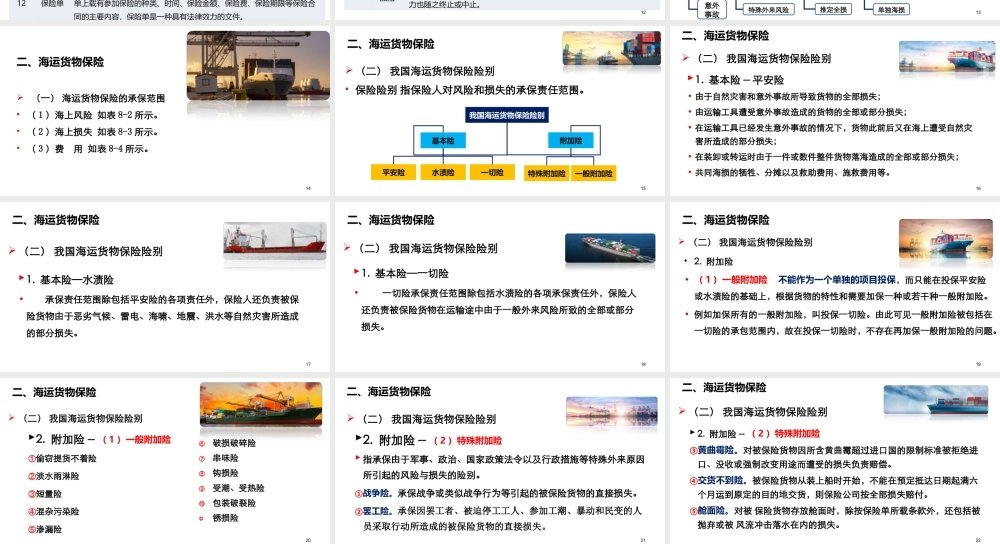Click the list item 包装破裂险
The image size is (1000, 544).
(234, 503)
